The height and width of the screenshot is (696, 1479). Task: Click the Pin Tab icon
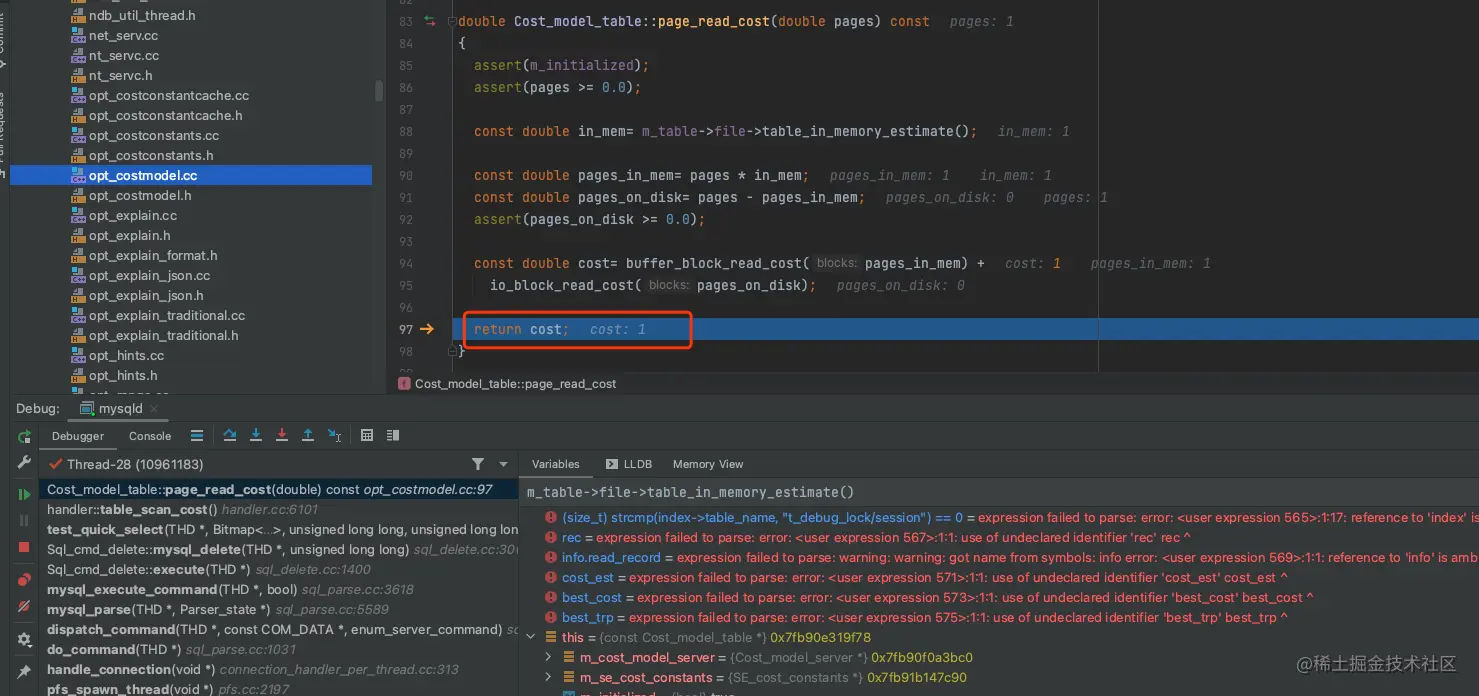click(x=24, y=671)
